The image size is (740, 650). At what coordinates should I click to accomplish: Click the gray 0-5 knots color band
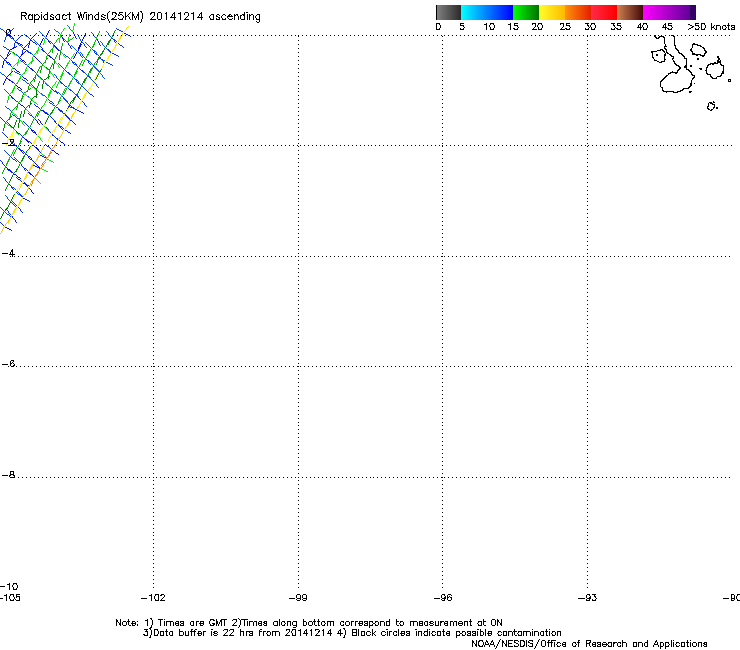tap(448, 12)
